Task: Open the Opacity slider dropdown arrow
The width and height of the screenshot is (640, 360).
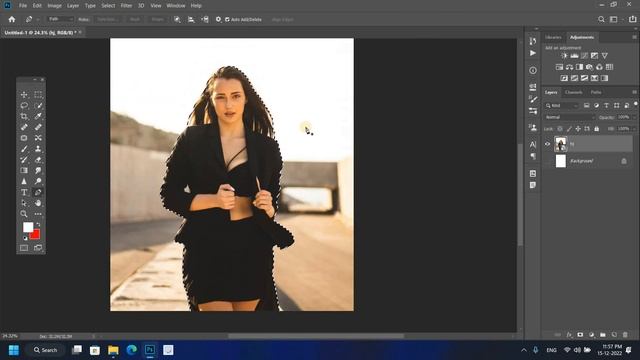Action: (x=633, y=117)
